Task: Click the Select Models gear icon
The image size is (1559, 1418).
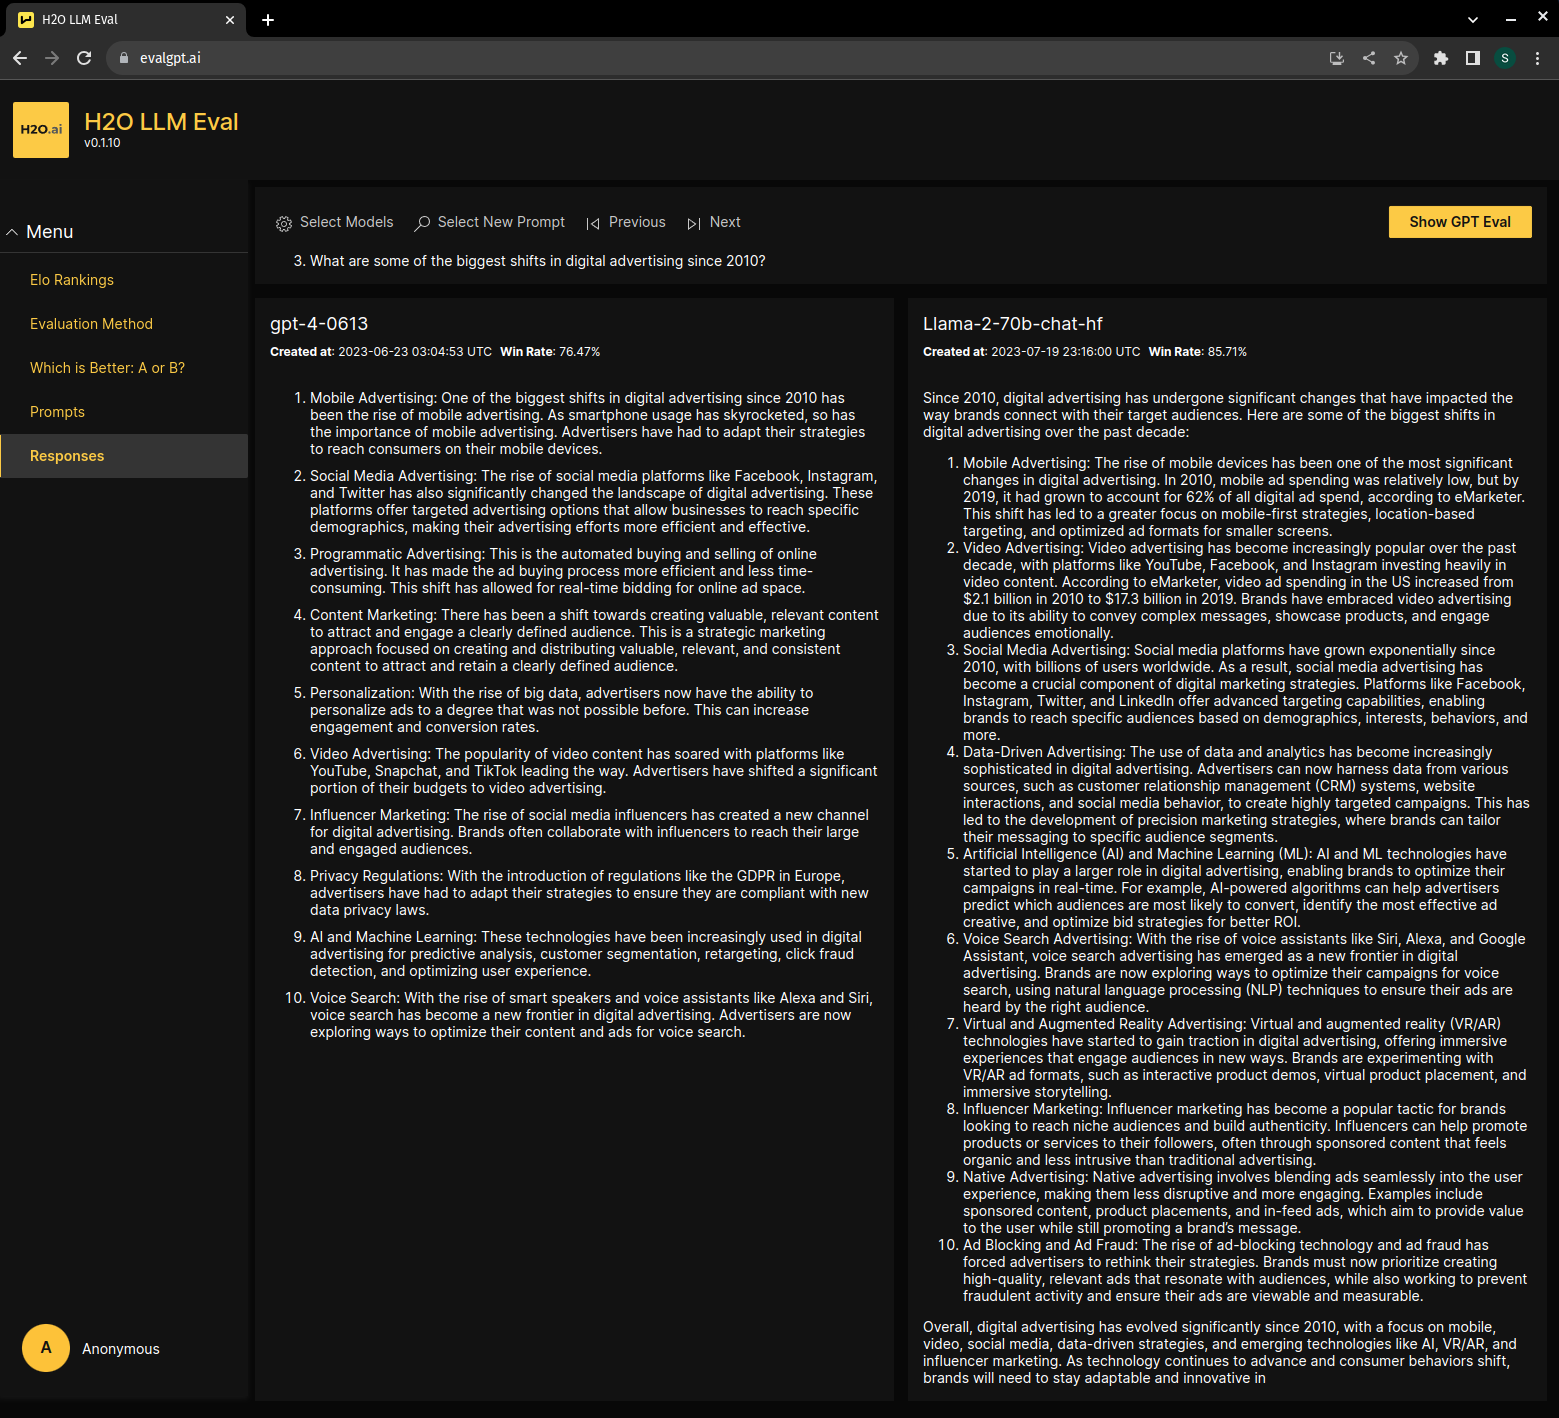Action: [284, 223]
